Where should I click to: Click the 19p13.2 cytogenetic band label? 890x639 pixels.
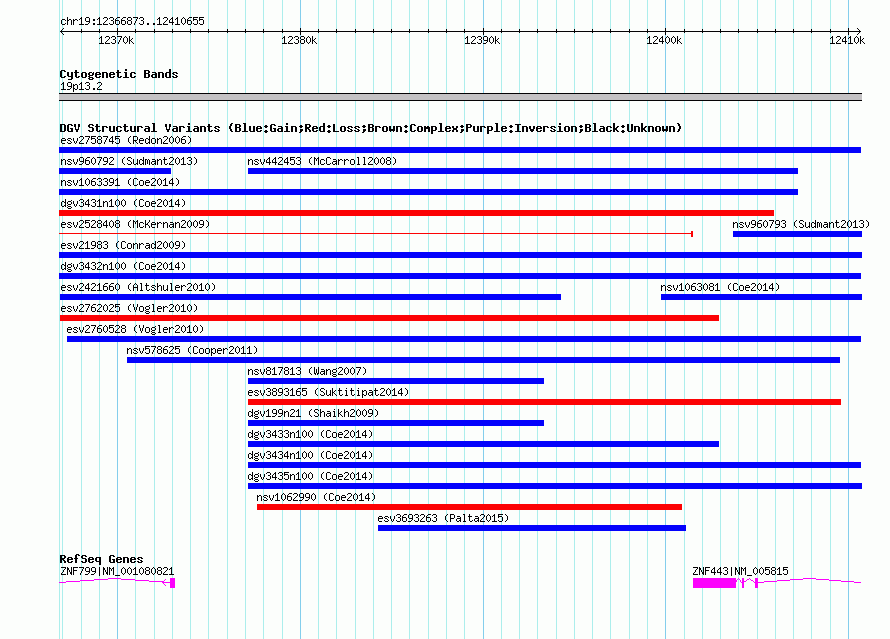pos(81,86)
